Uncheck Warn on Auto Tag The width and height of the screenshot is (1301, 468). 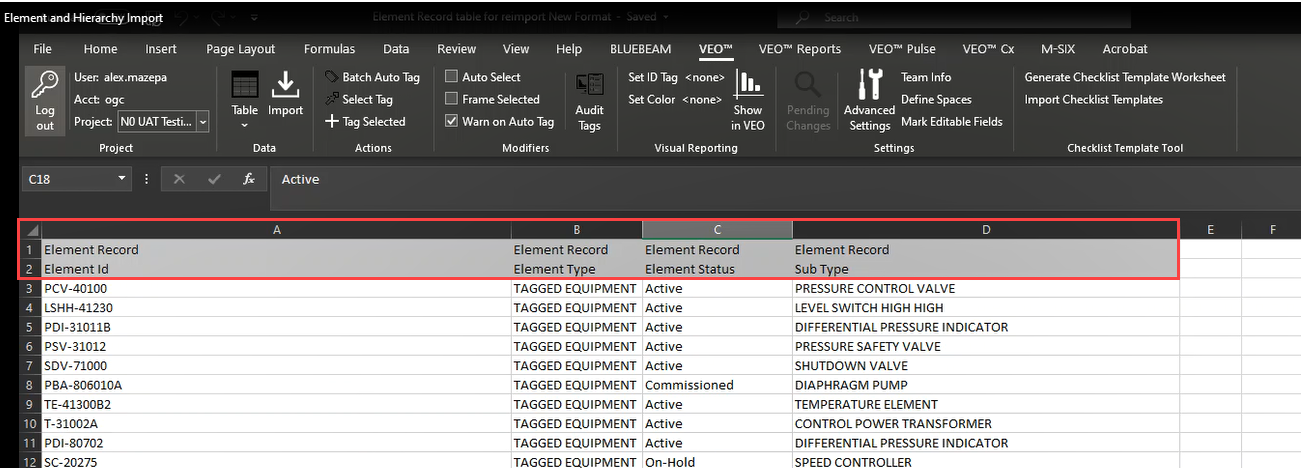(x=452, y=122)
